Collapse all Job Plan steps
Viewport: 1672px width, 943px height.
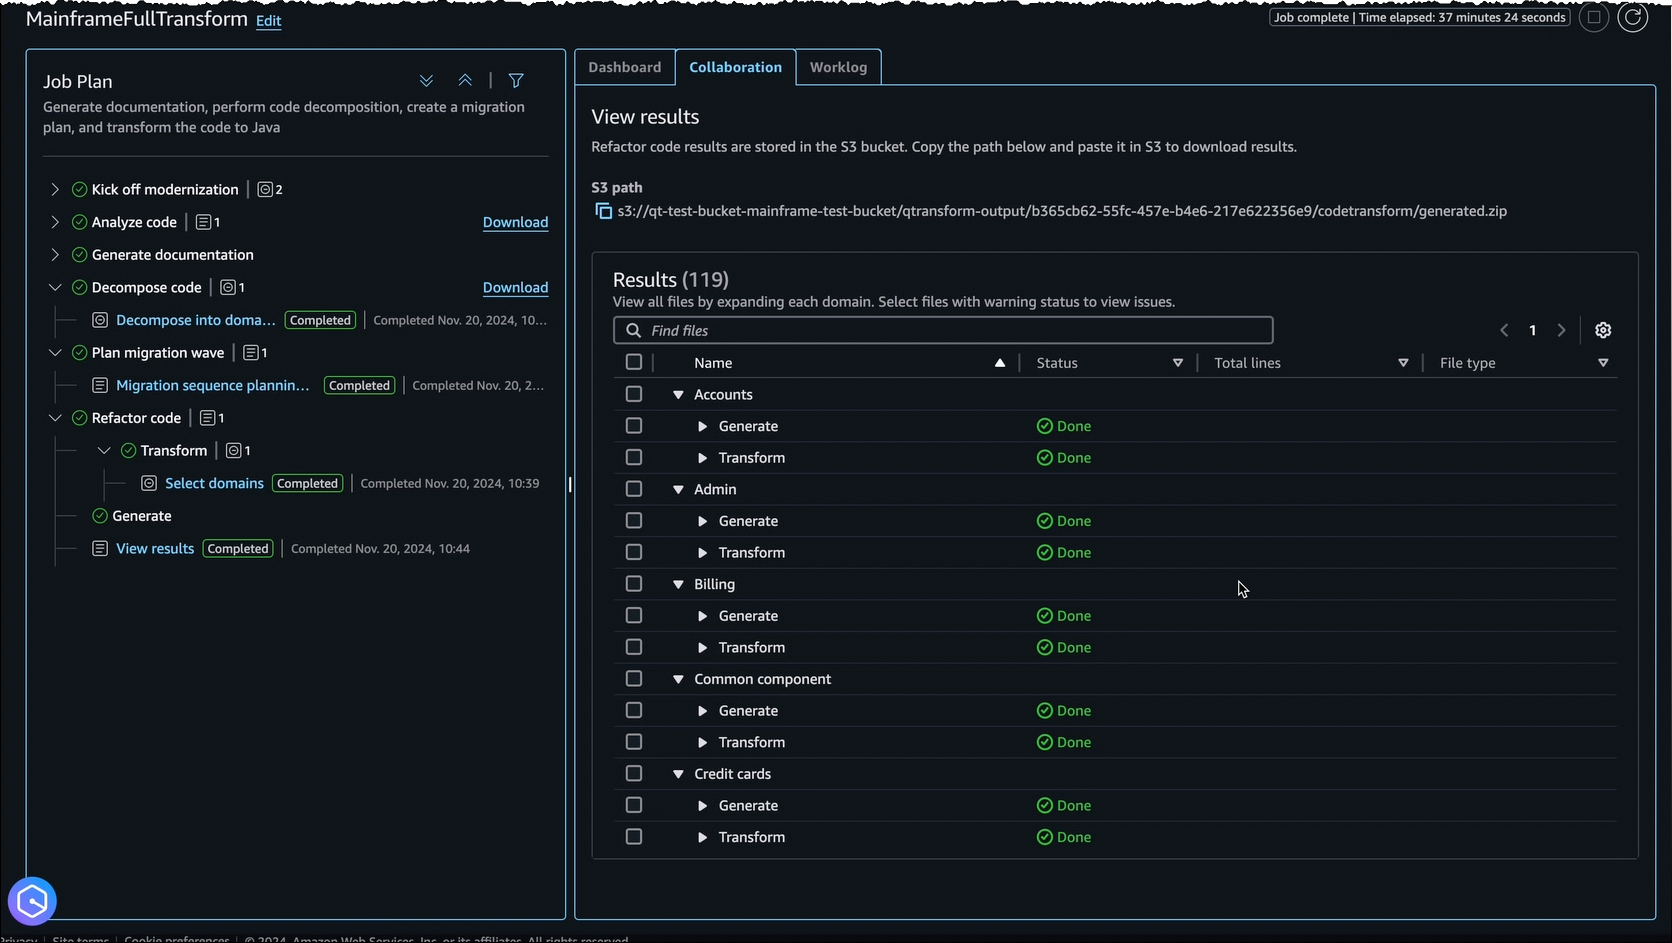pyautogui.click(x=465, y=81)
